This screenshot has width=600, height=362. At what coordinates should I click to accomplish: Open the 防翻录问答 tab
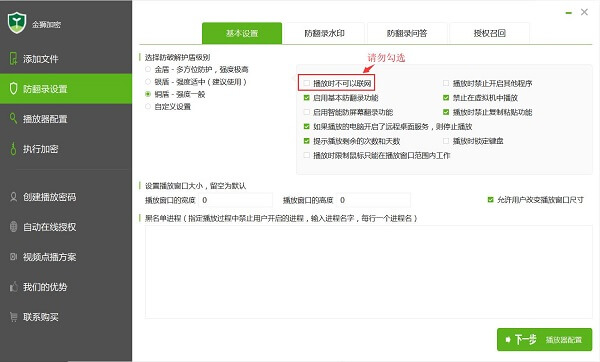407,33
